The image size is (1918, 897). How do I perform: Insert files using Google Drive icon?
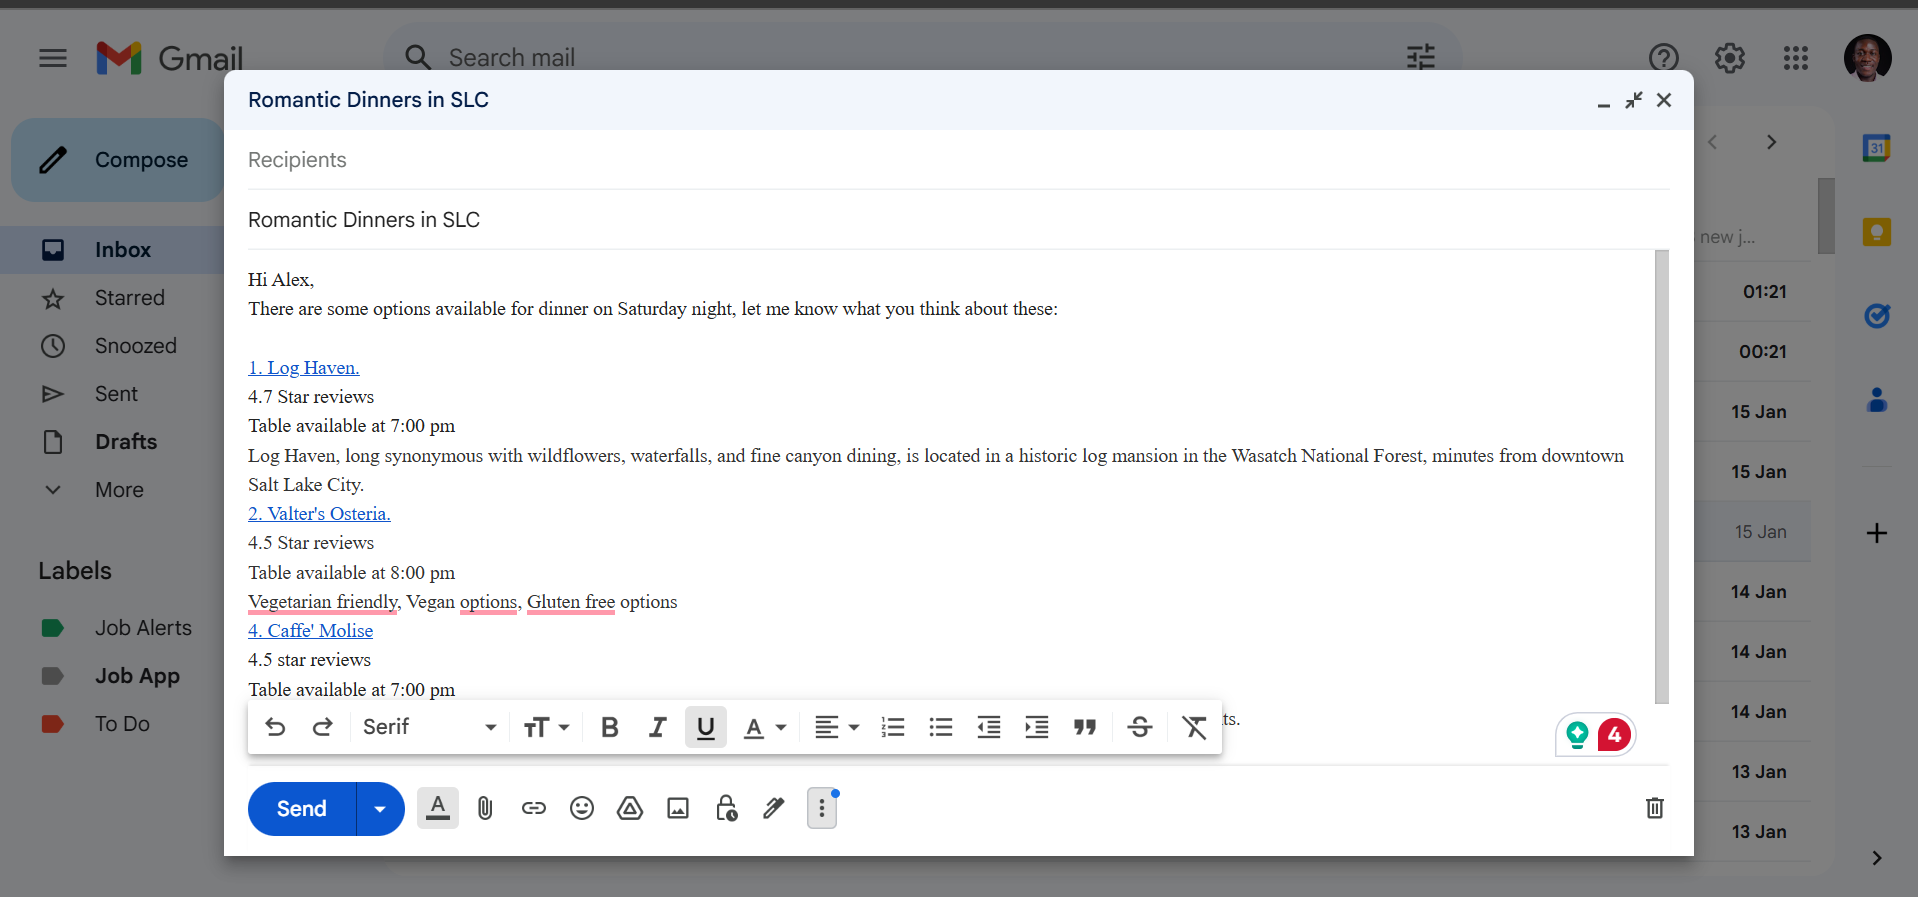(x=630, y=808)
